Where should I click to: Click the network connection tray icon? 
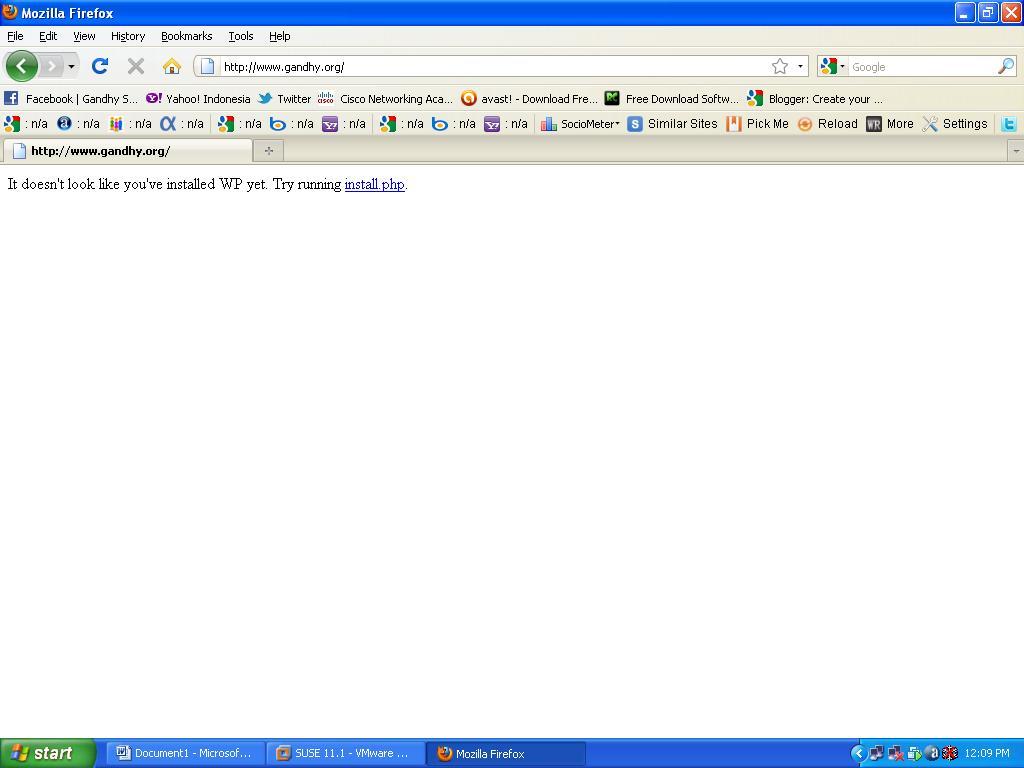coord(876,753)
